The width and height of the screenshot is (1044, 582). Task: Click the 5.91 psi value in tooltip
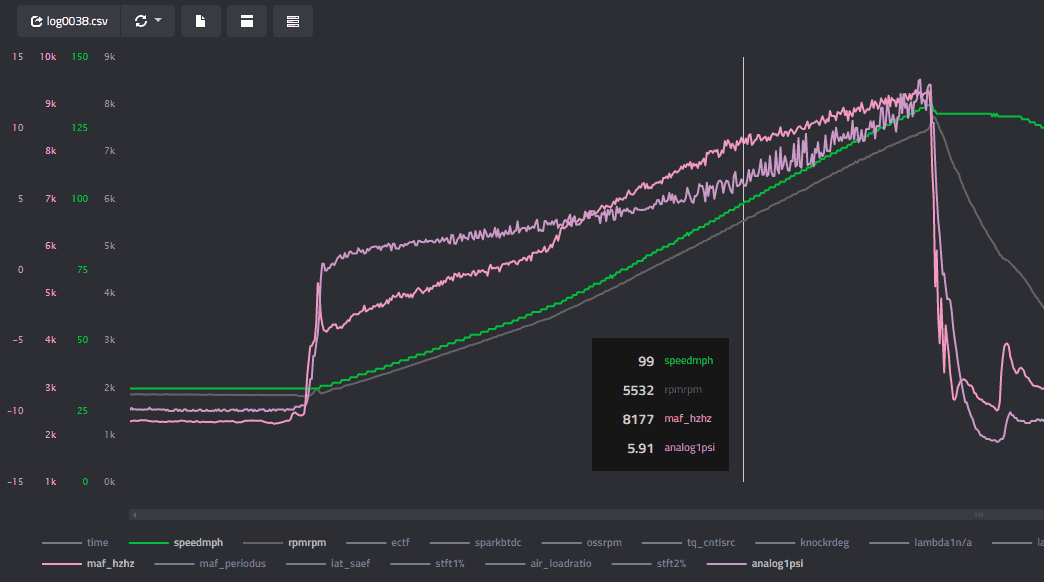[640, 448]
